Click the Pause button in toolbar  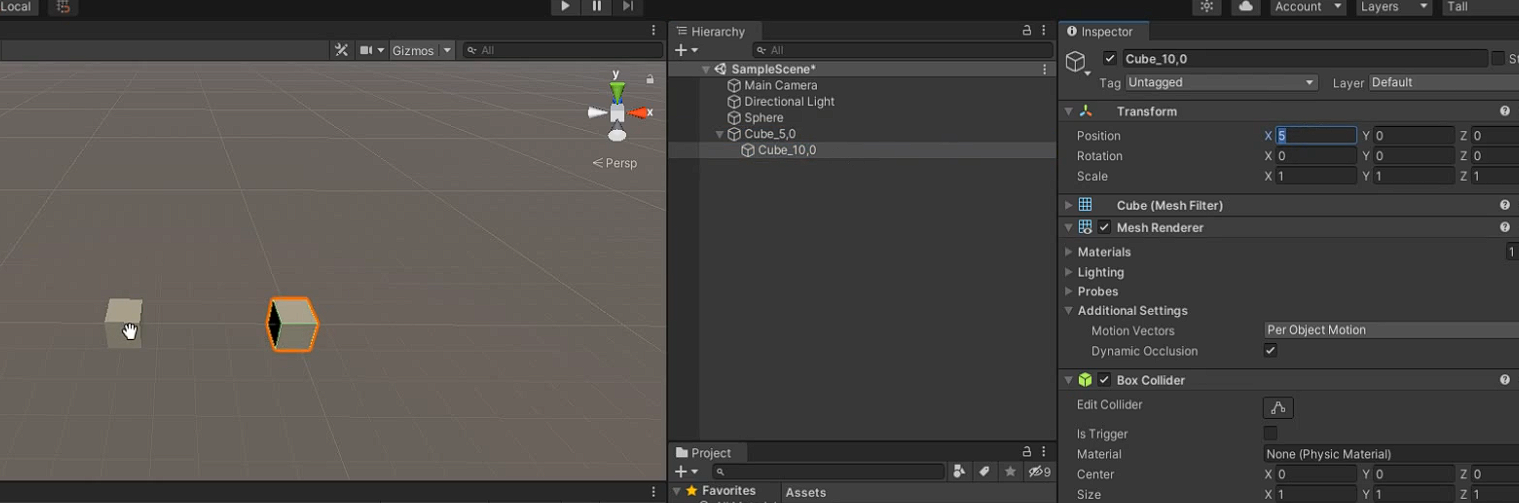click(597, 7)
